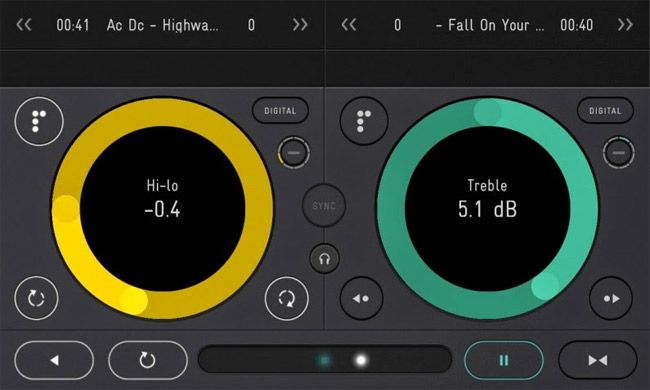Screen dimensions: 650x390
Task: Click the right deck gain knob
Action: coord(618,153)
